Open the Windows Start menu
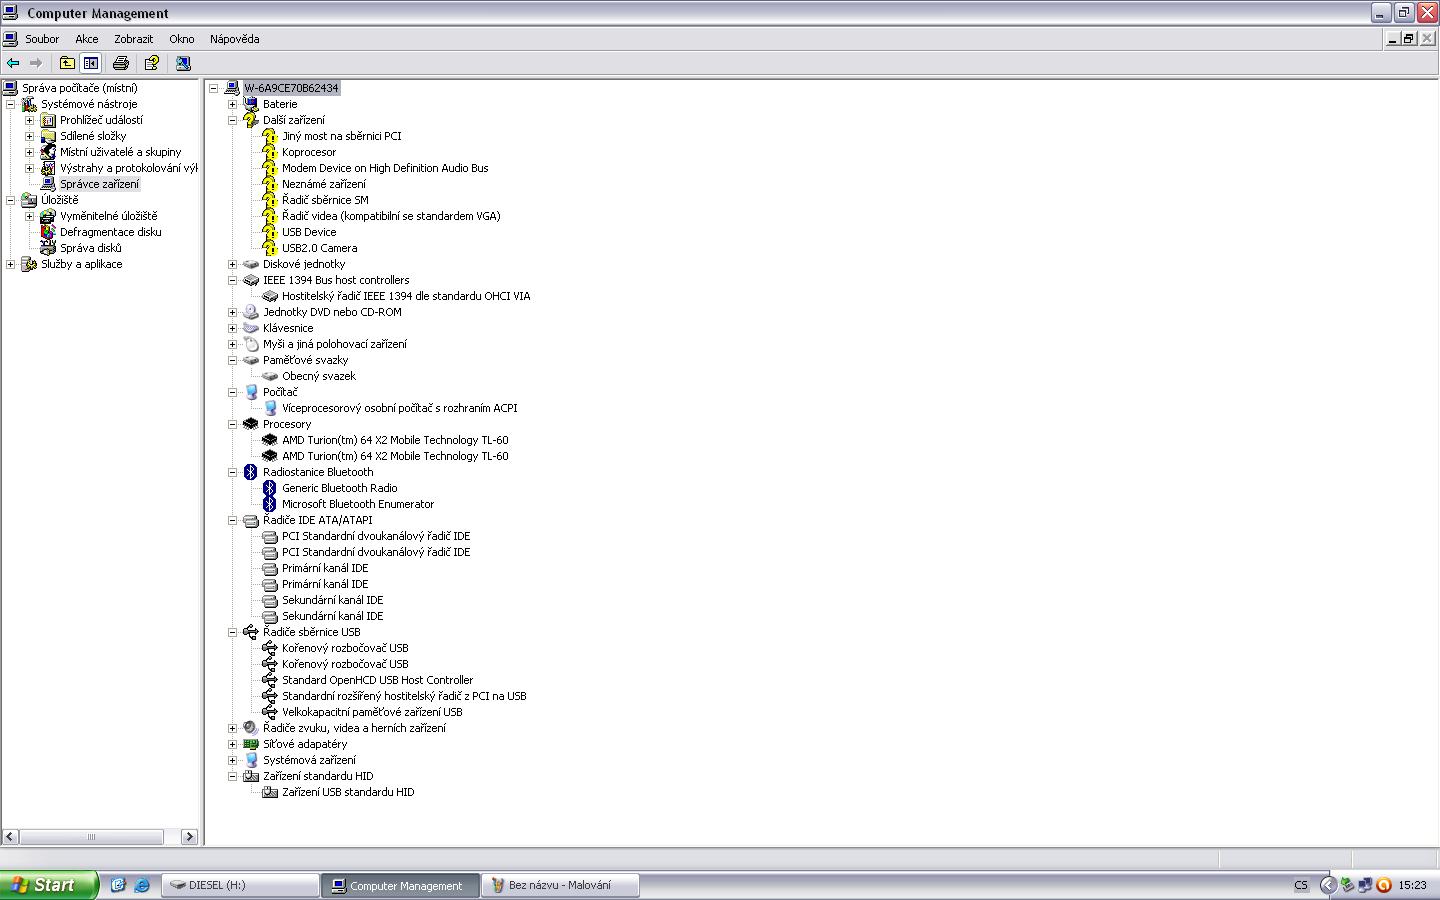 coord(49,885)
